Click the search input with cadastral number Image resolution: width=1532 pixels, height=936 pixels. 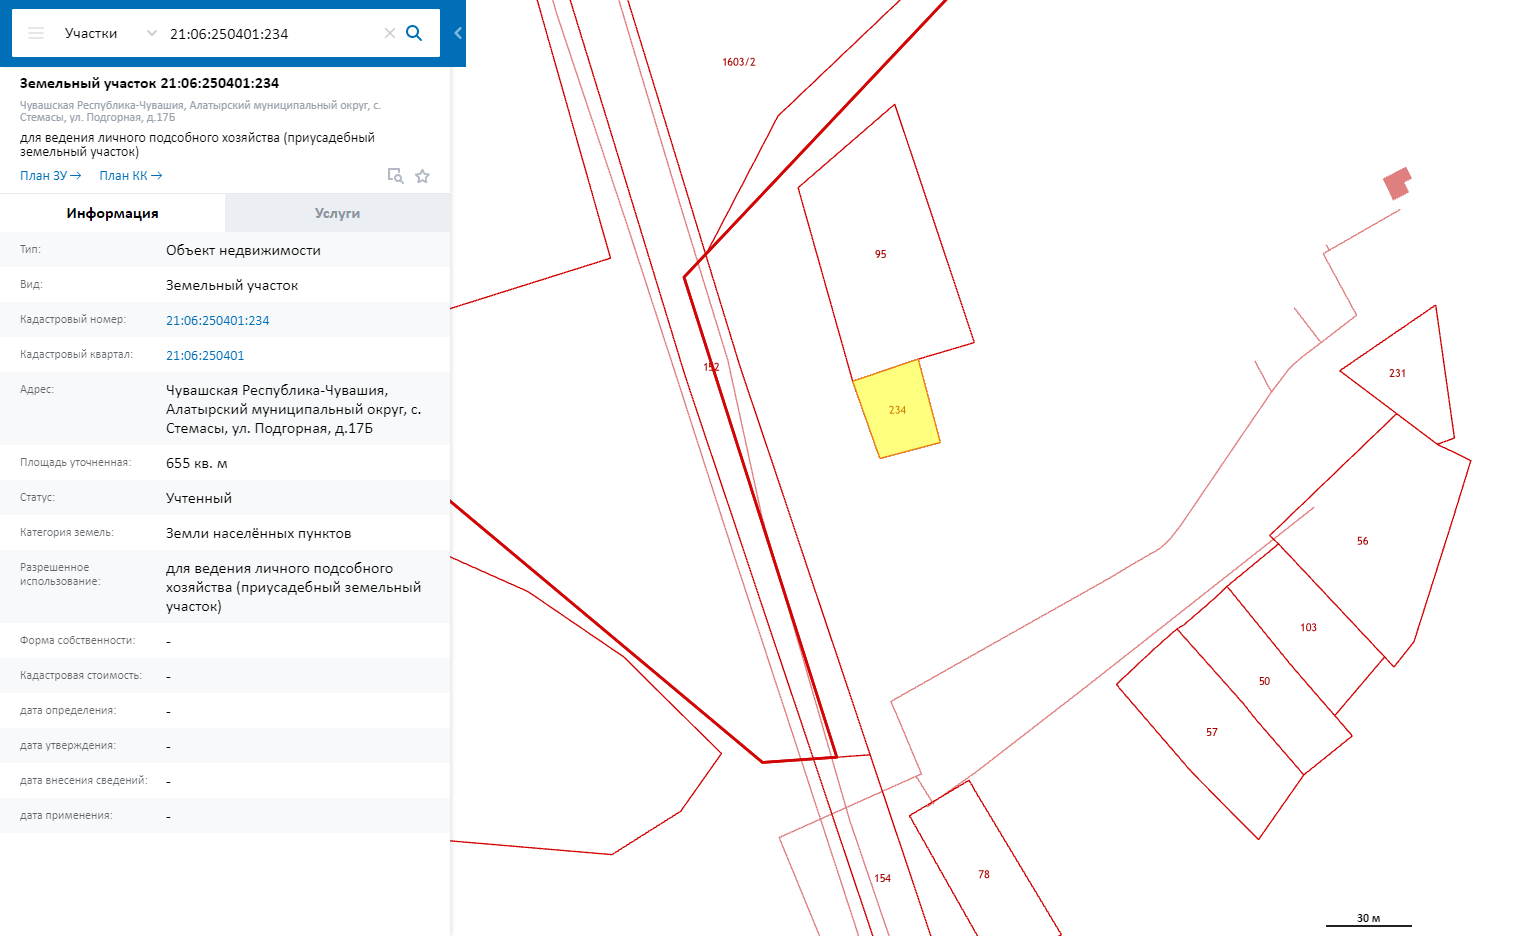pyautogui.click(x=270, y=33)
